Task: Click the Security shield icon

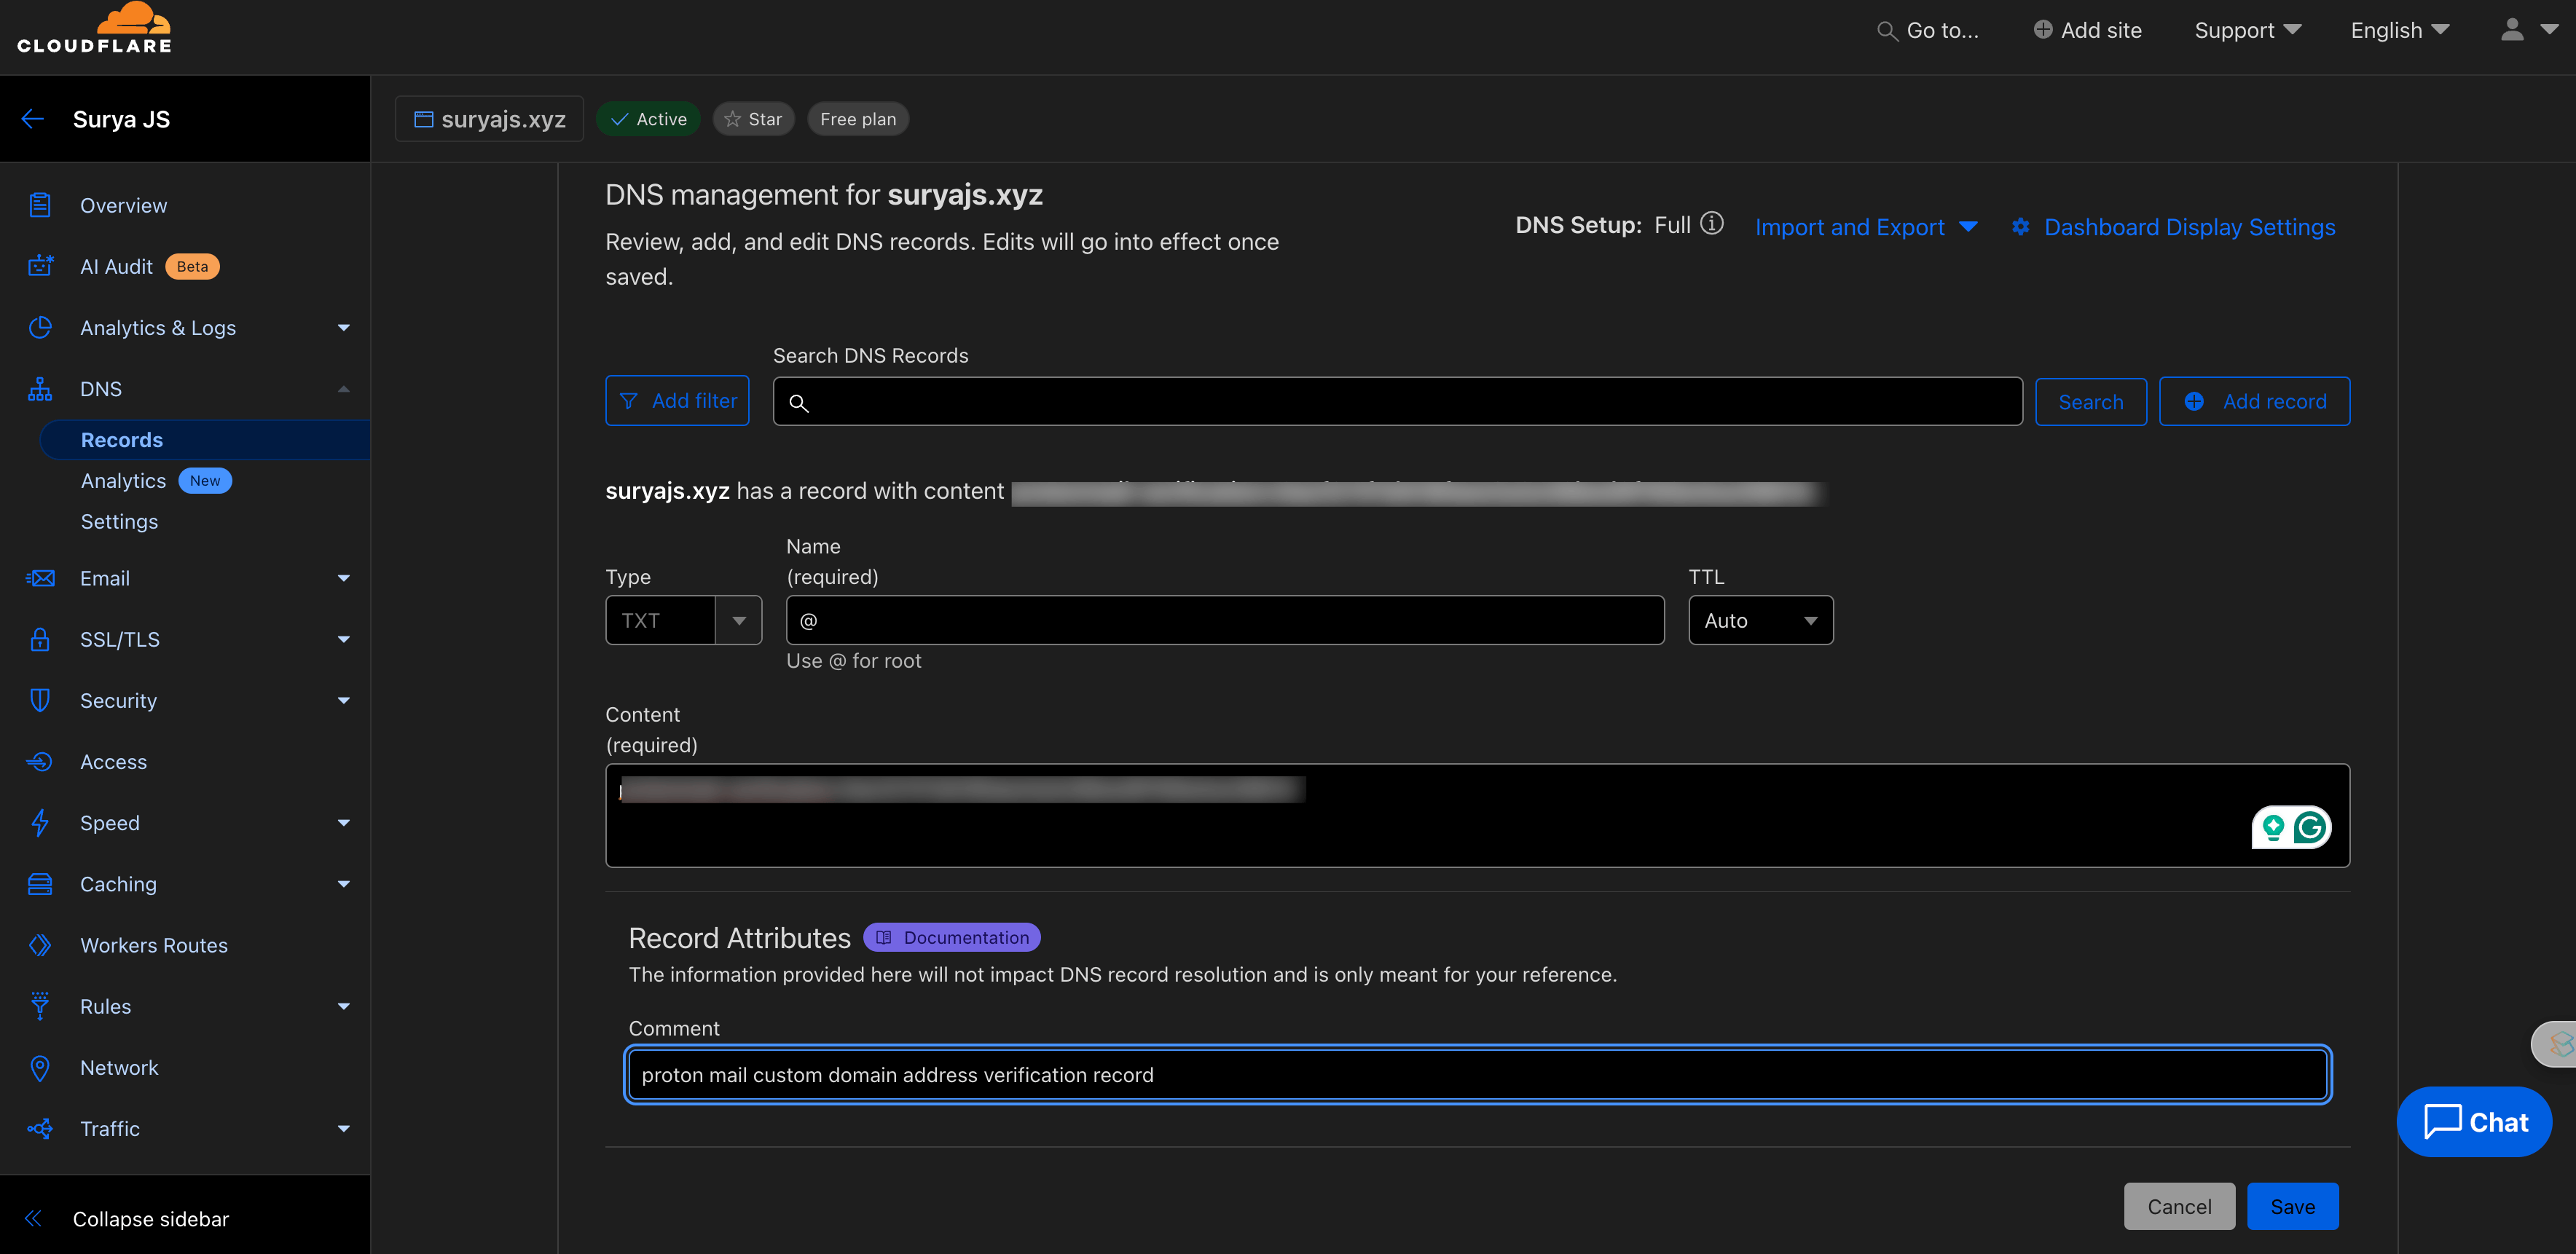Action: 40,700
